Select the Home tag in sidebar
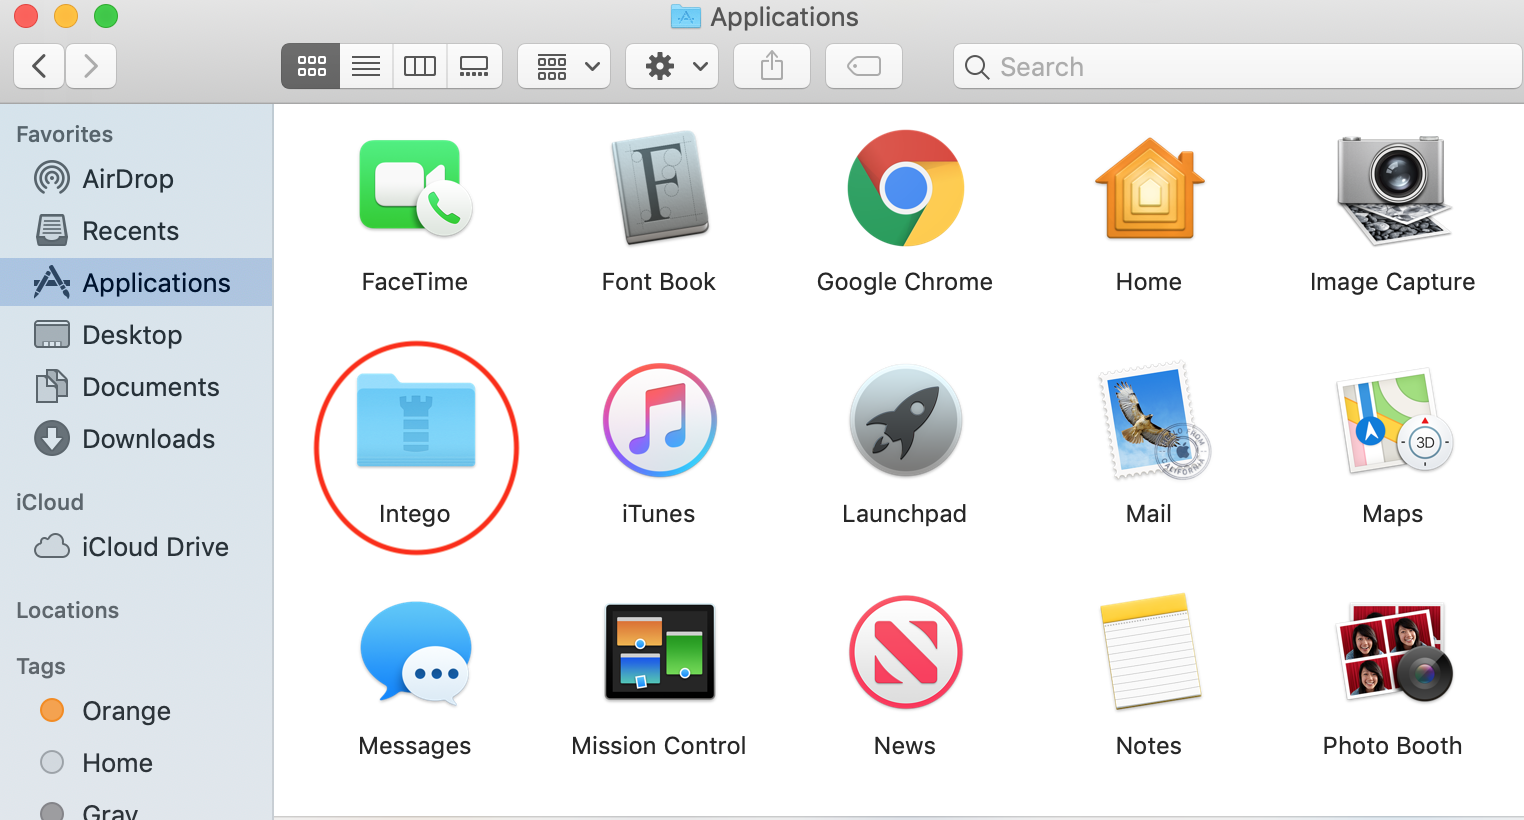 [136, 762]
